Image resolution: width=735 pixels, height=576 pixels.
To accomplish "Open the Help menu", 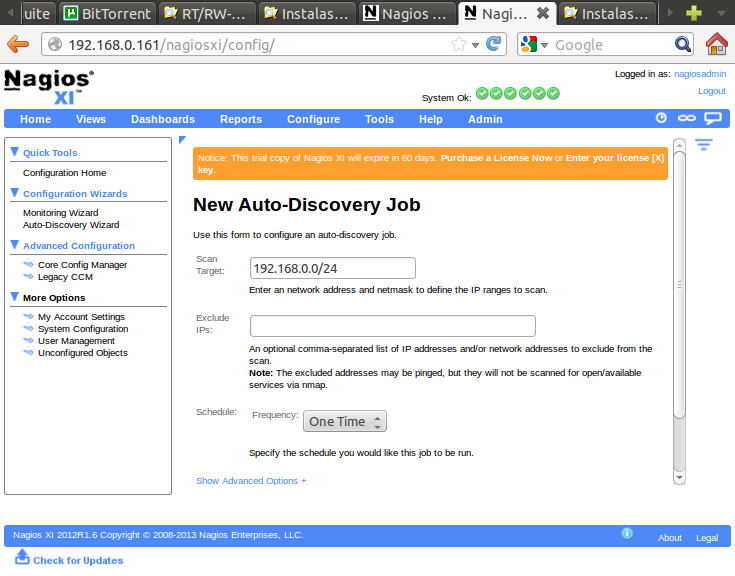I will coord(430,119).
